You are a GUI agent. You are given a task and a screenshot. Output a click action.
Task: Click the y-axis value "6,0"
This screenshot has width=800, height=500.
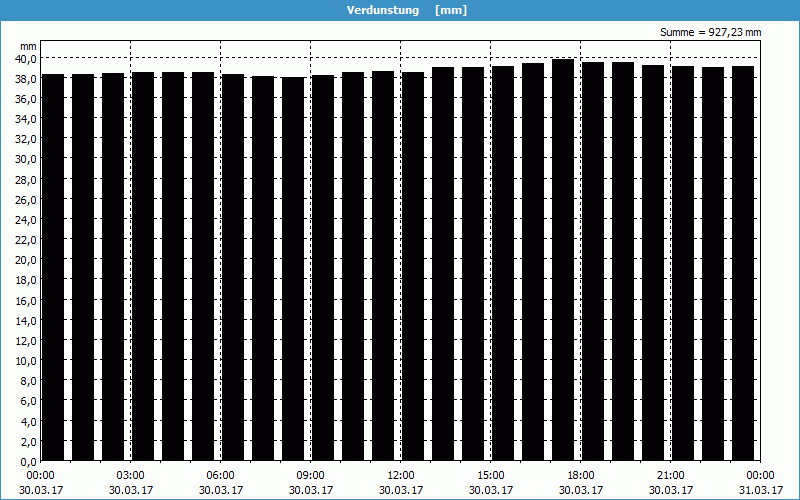pos(28,401)
